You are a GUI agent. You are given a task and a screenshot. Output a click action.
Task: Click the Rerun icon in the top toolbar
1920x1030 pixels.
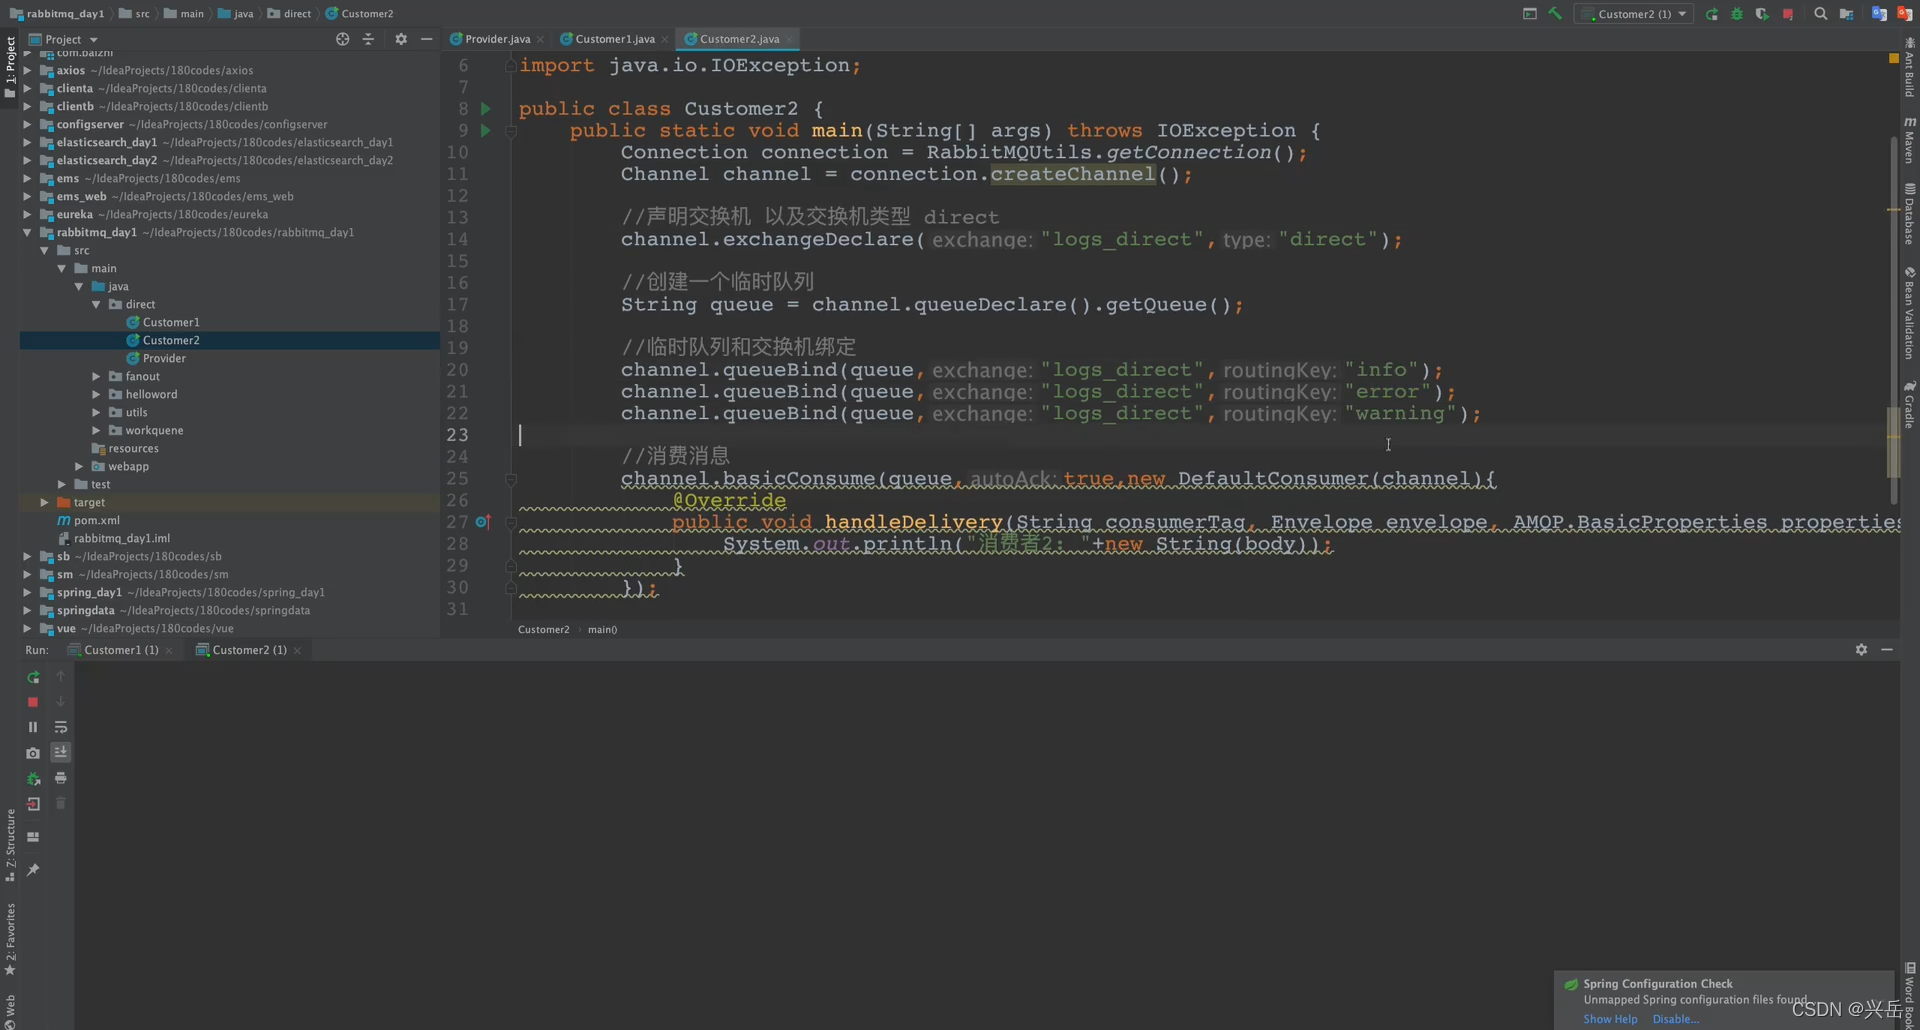[x=1712, y=14]
